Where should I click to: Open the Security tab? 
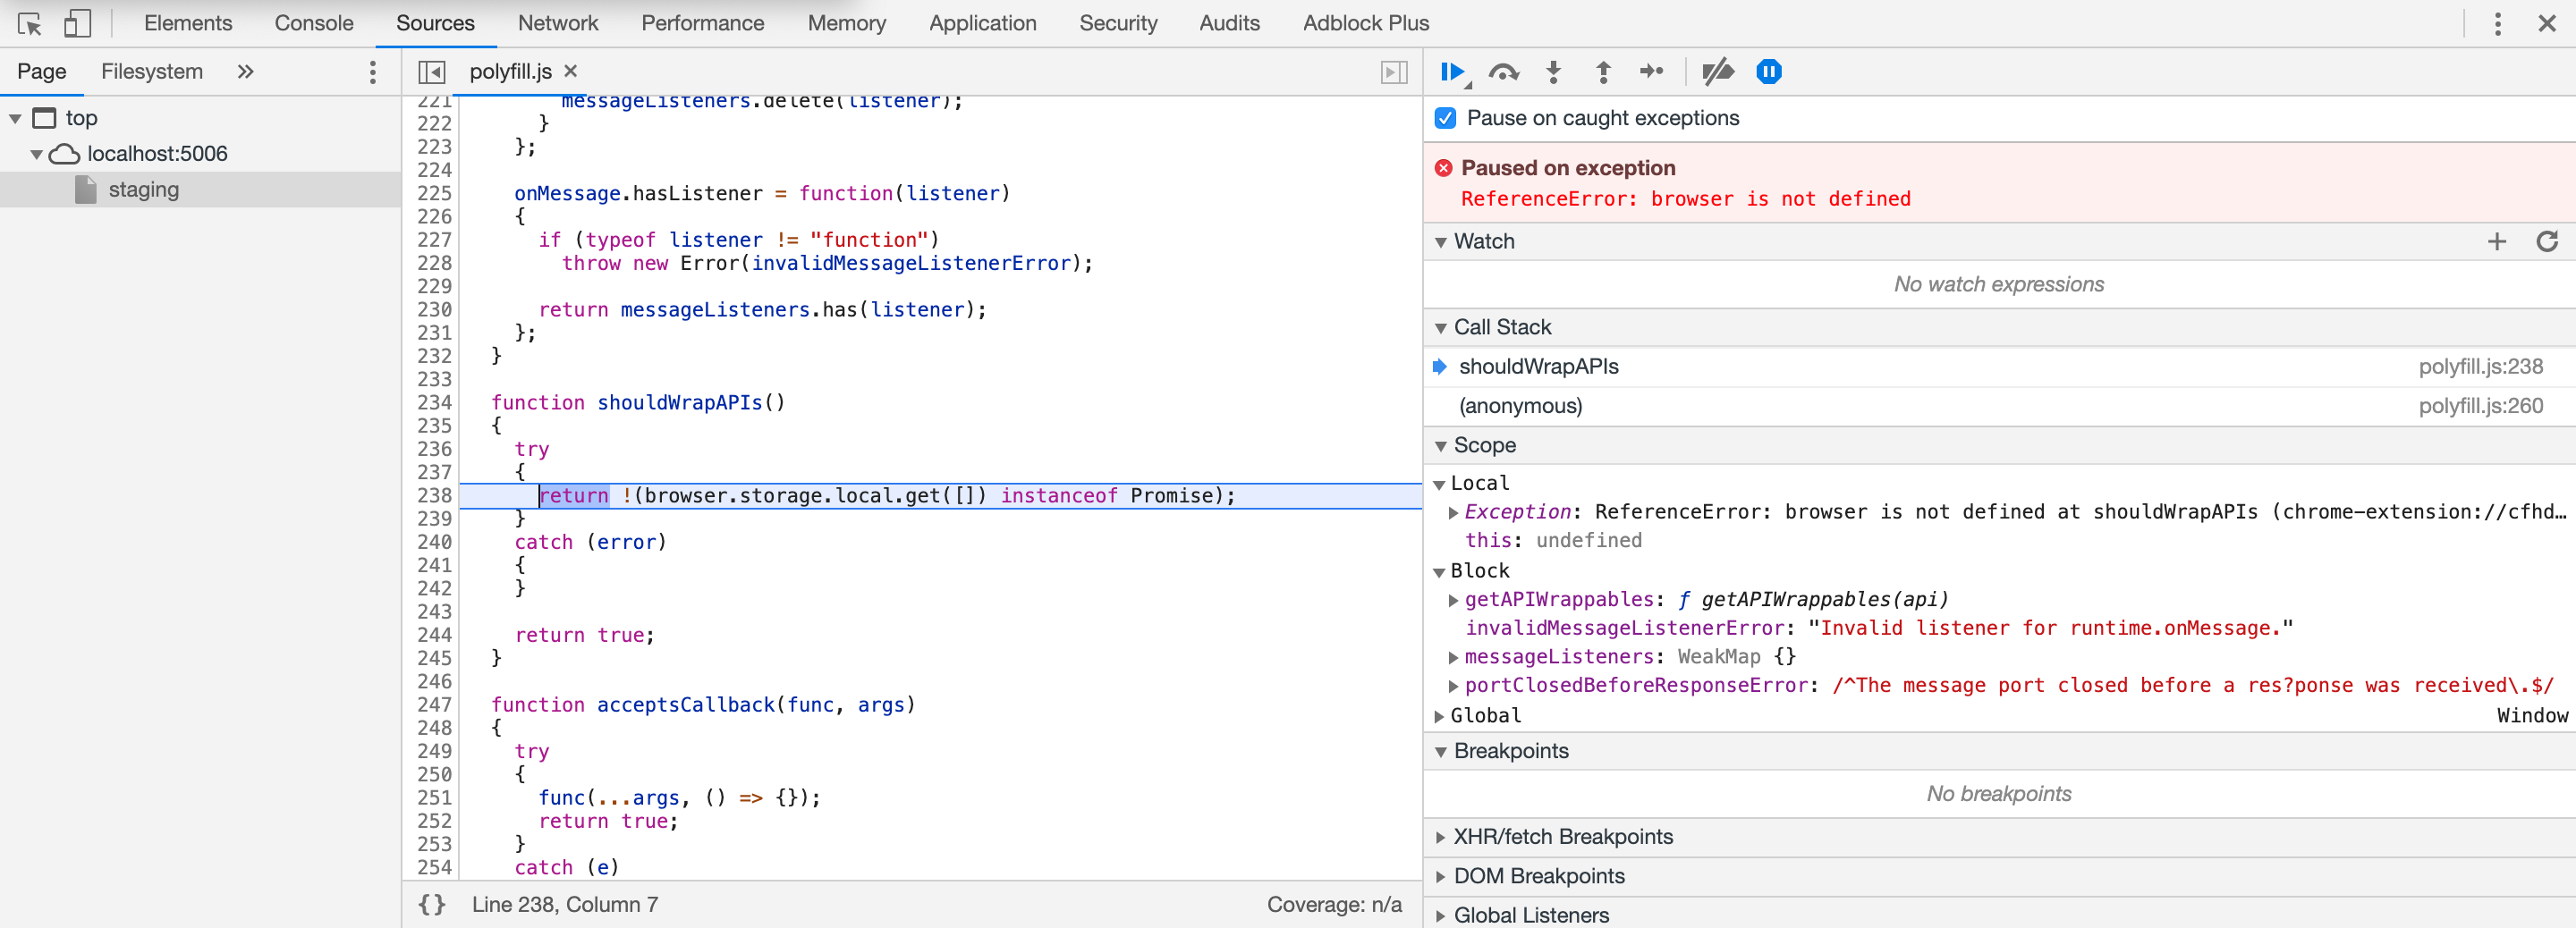tap(1118, 23)
